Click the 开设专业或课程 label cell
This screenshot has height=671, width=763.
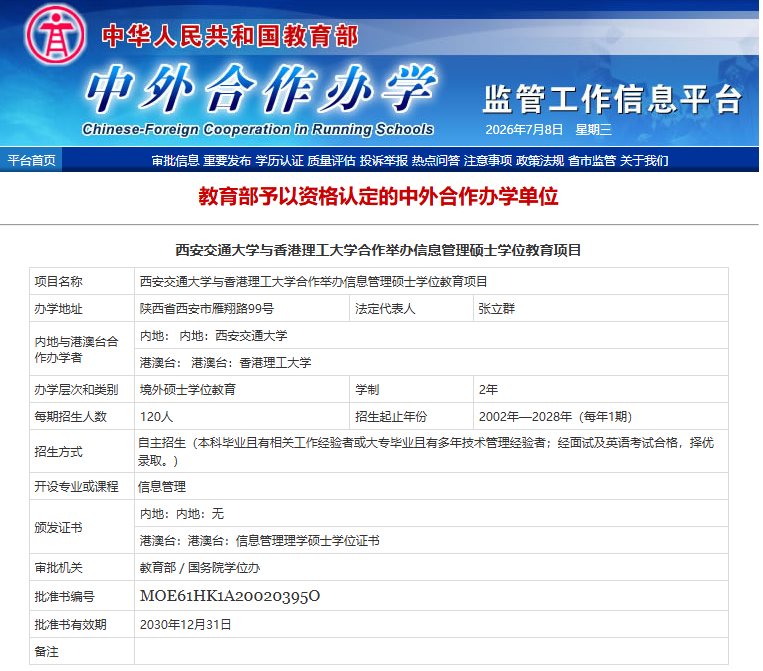(x=82, y=487)
